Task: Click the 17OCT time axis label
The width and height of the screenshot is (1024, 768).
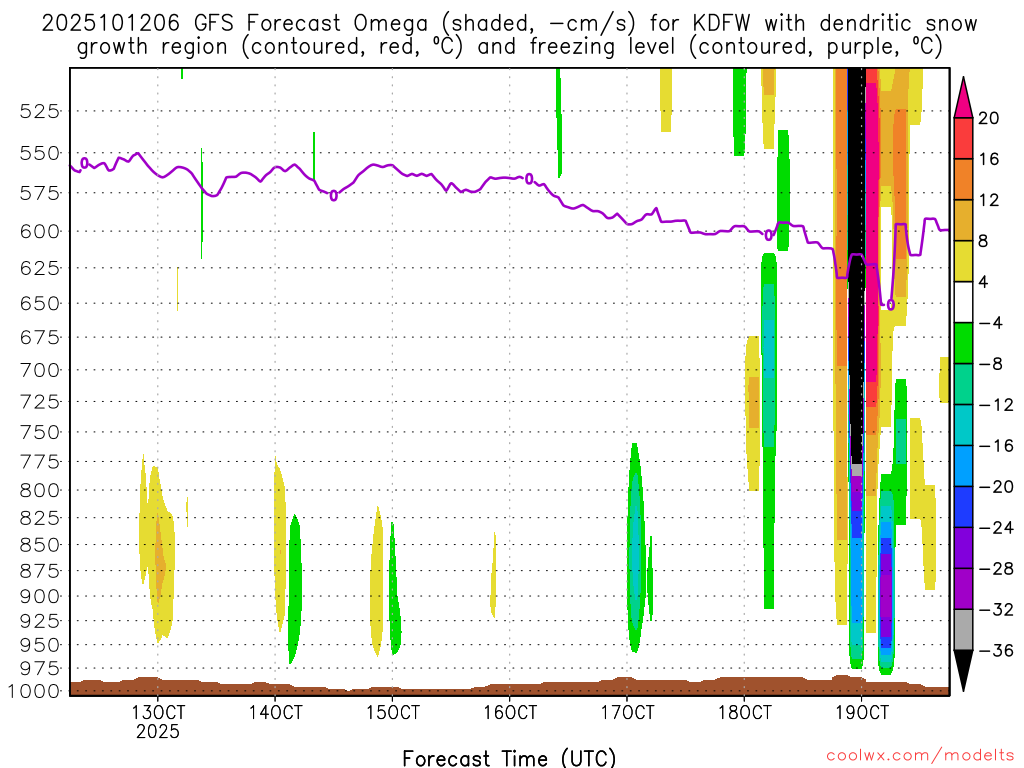Action: [x=628, y=712]
